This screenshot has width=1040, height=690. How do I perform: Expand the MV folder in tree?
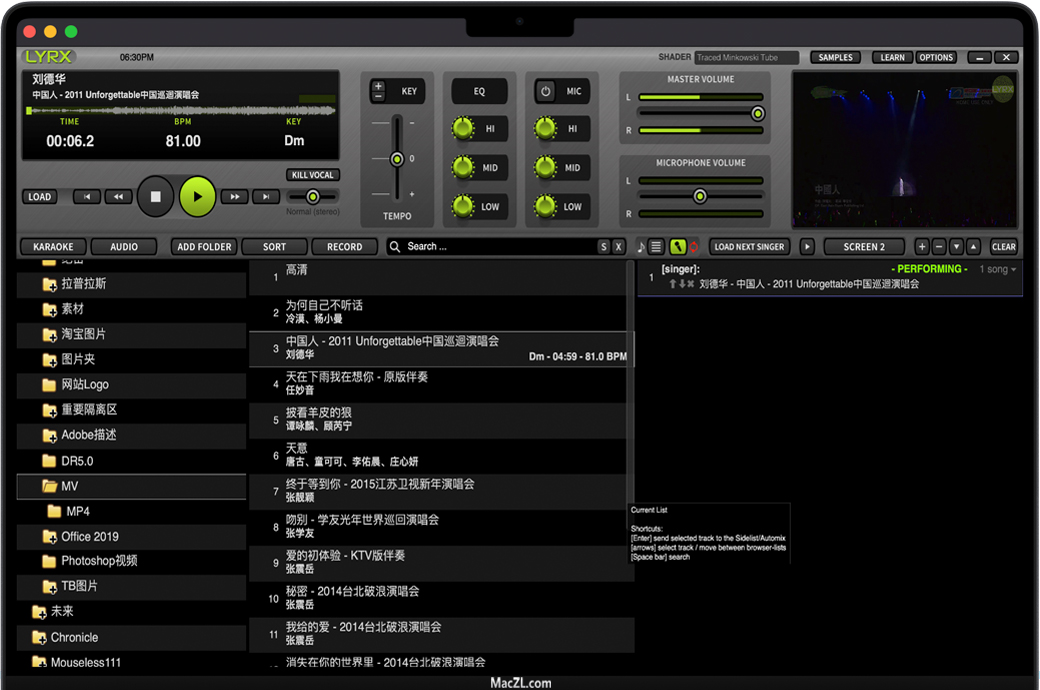point(50,487)
